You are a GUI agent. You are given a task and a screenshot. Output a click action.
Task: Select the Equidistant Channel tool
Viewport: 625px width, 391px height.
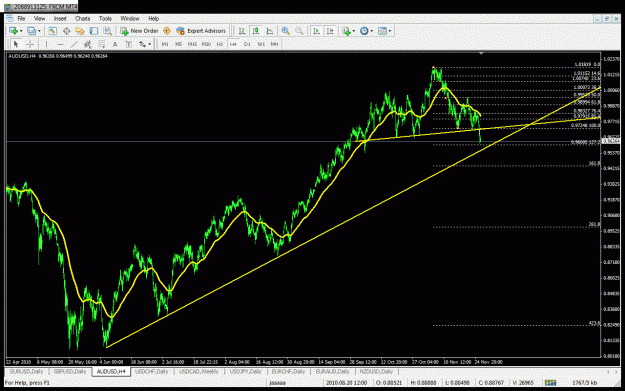pos(88,44)
